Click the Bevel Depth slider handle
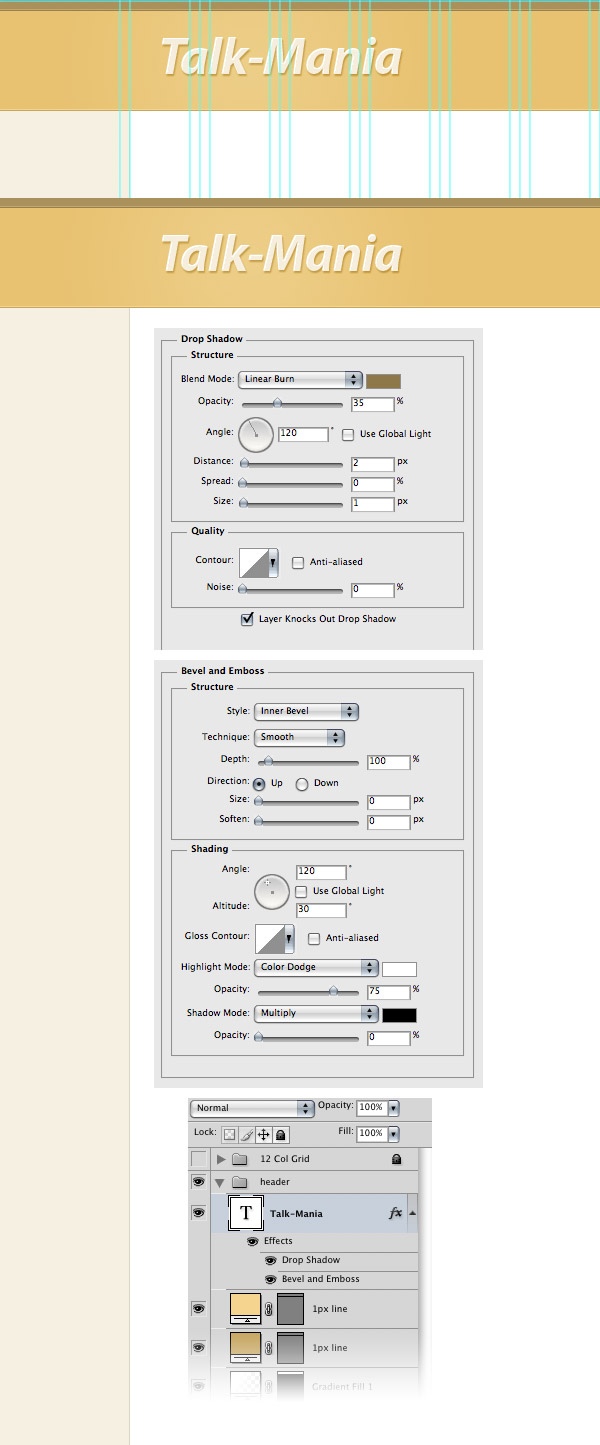Image resolution: width=600 pixels, height=1445 pixels. click(268, 761)
